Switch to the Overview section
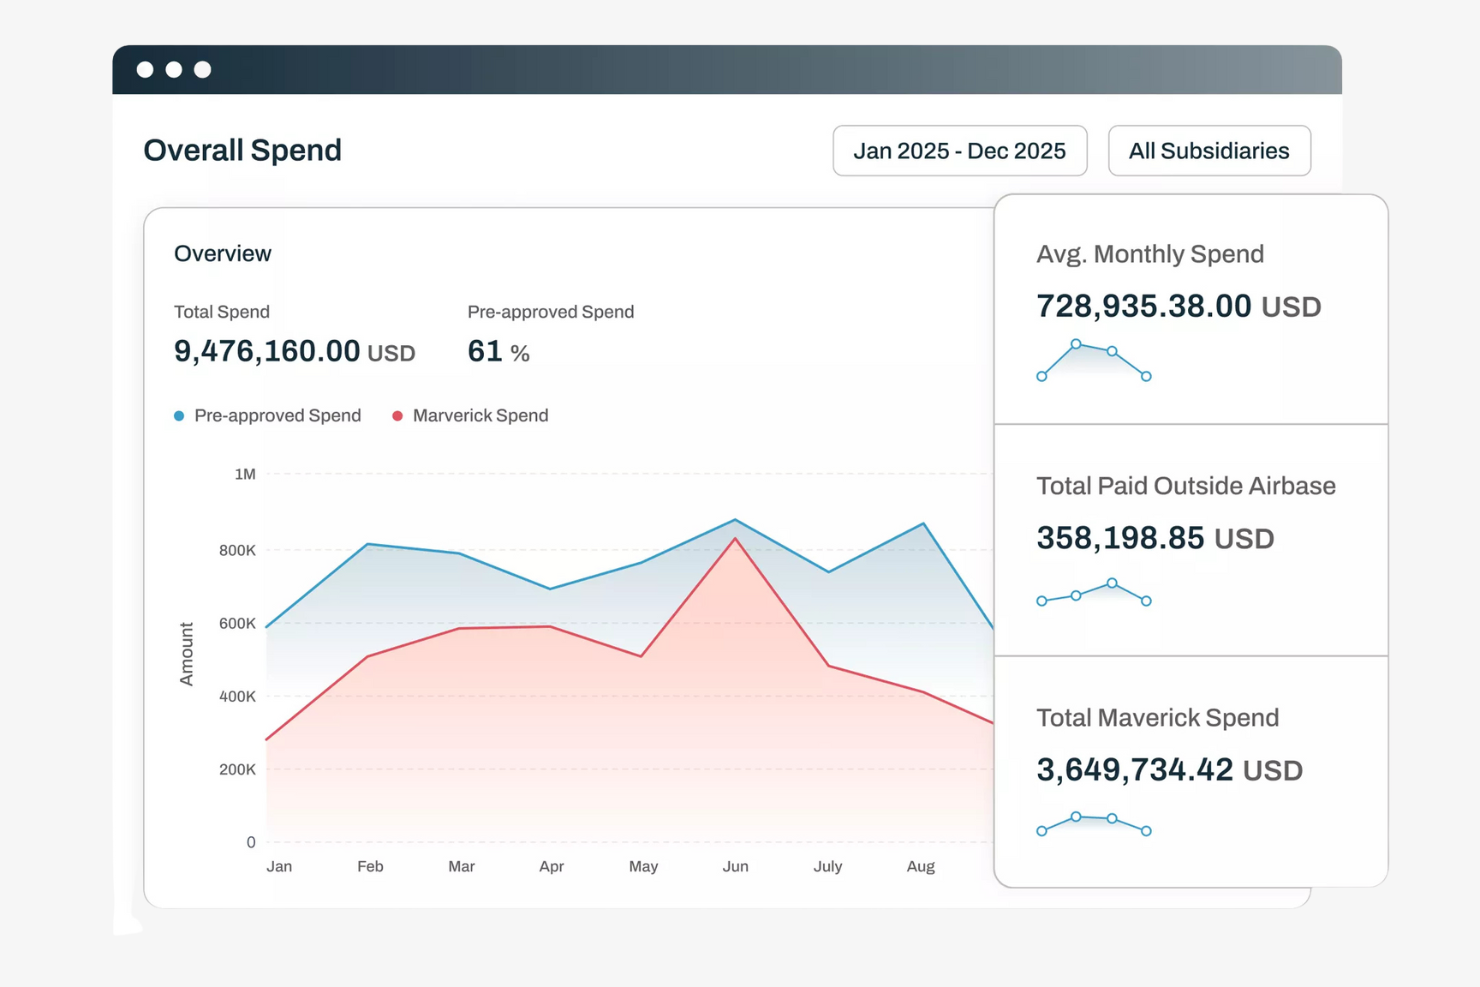This screenshot has height=987, width=1480. point(223,253)
